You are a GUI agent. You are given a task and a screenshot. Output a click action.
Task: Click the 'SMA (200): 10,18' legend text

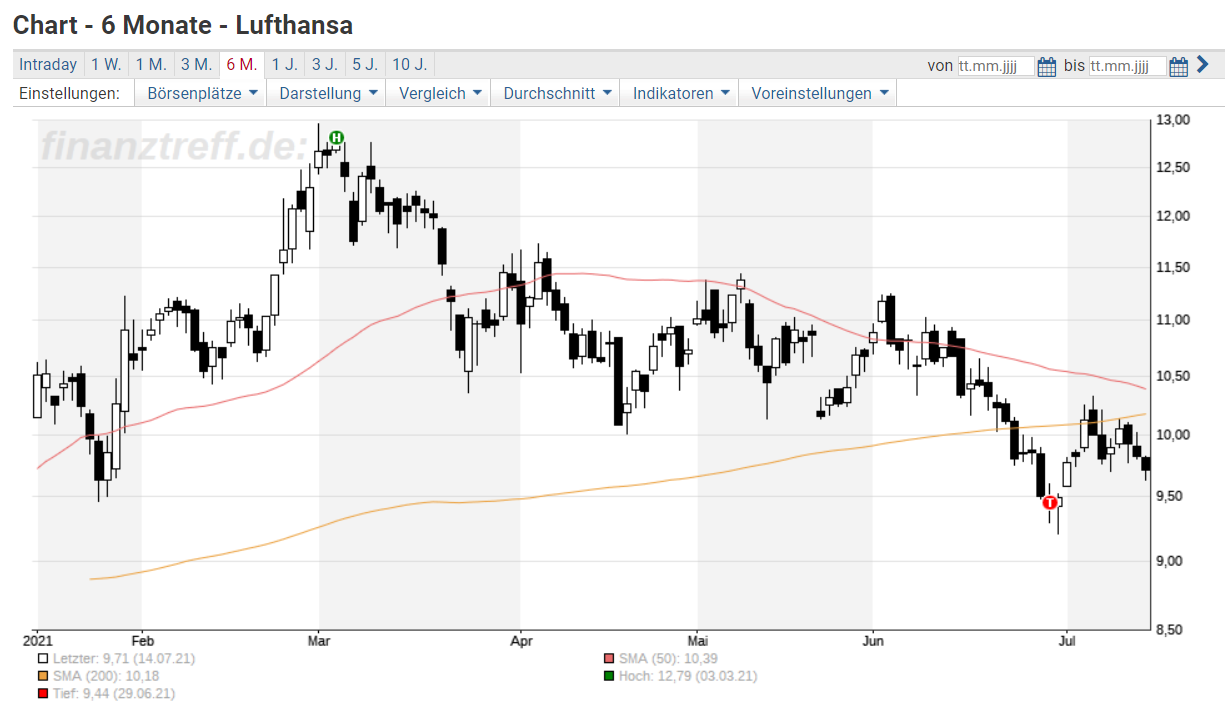click(x=108, y=676)
